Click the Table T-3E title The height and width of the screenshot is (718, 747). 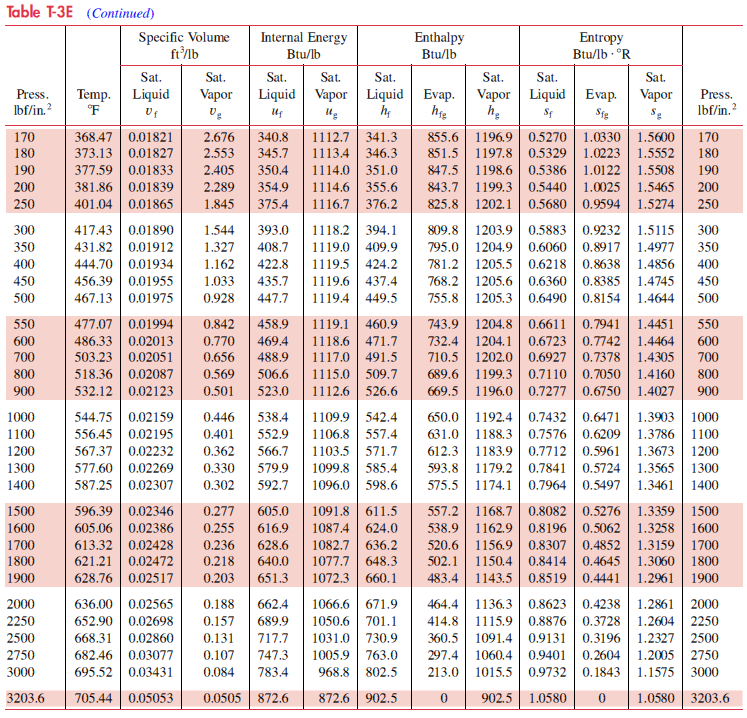pos(39,12)
